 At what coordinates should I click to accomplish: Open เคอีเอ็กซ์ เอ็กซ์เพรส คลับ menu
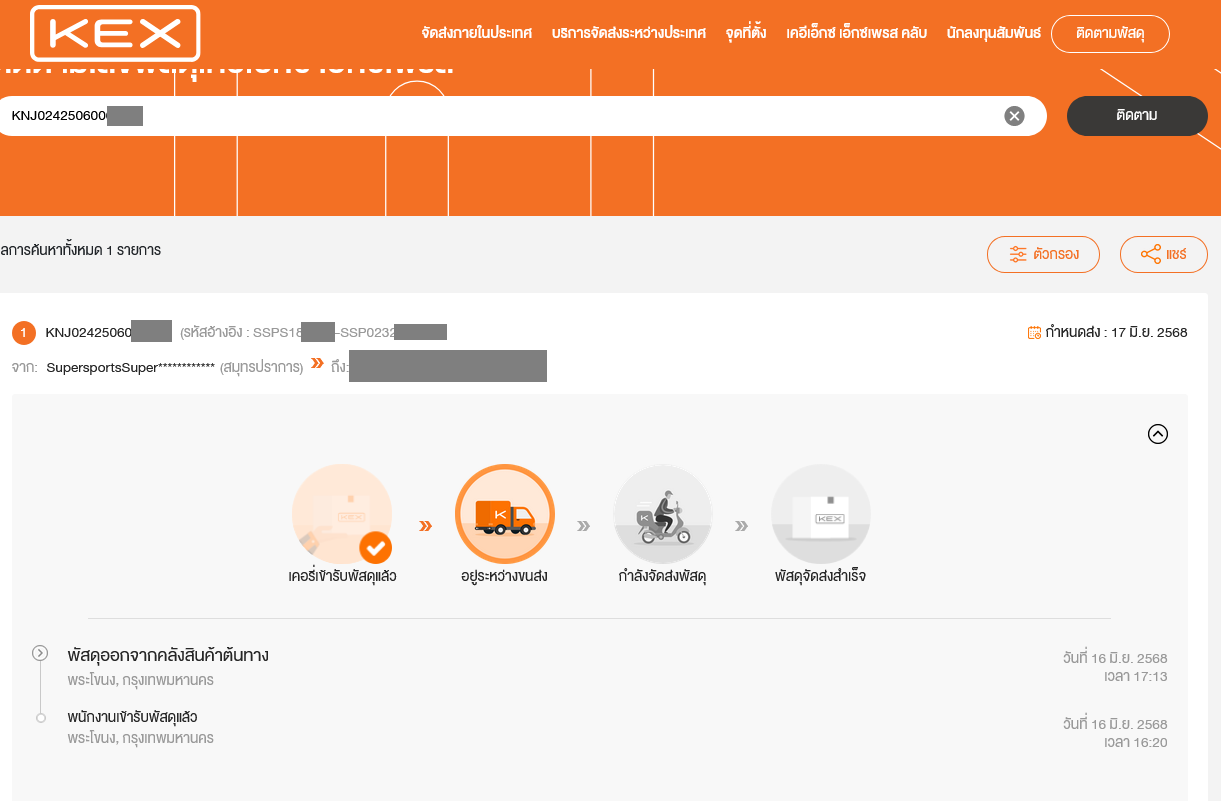point(857,33)
